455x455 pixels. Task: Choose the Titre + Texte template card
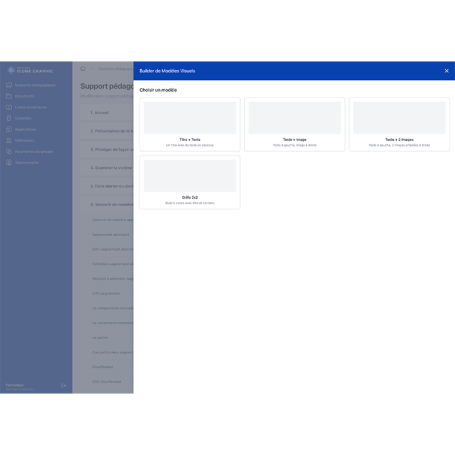coord(190,124)
